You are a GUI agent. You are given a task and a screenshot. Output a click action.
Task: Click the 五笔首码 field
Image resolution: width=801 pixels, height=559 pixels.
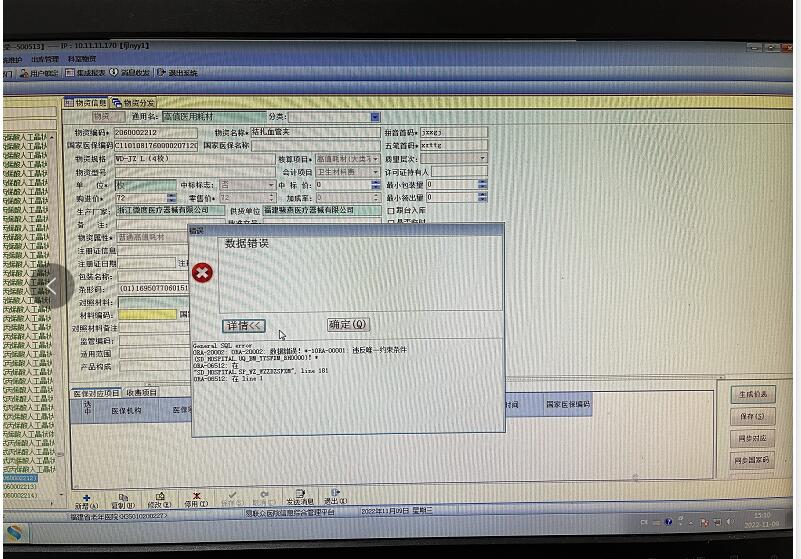tap(454, 146)
